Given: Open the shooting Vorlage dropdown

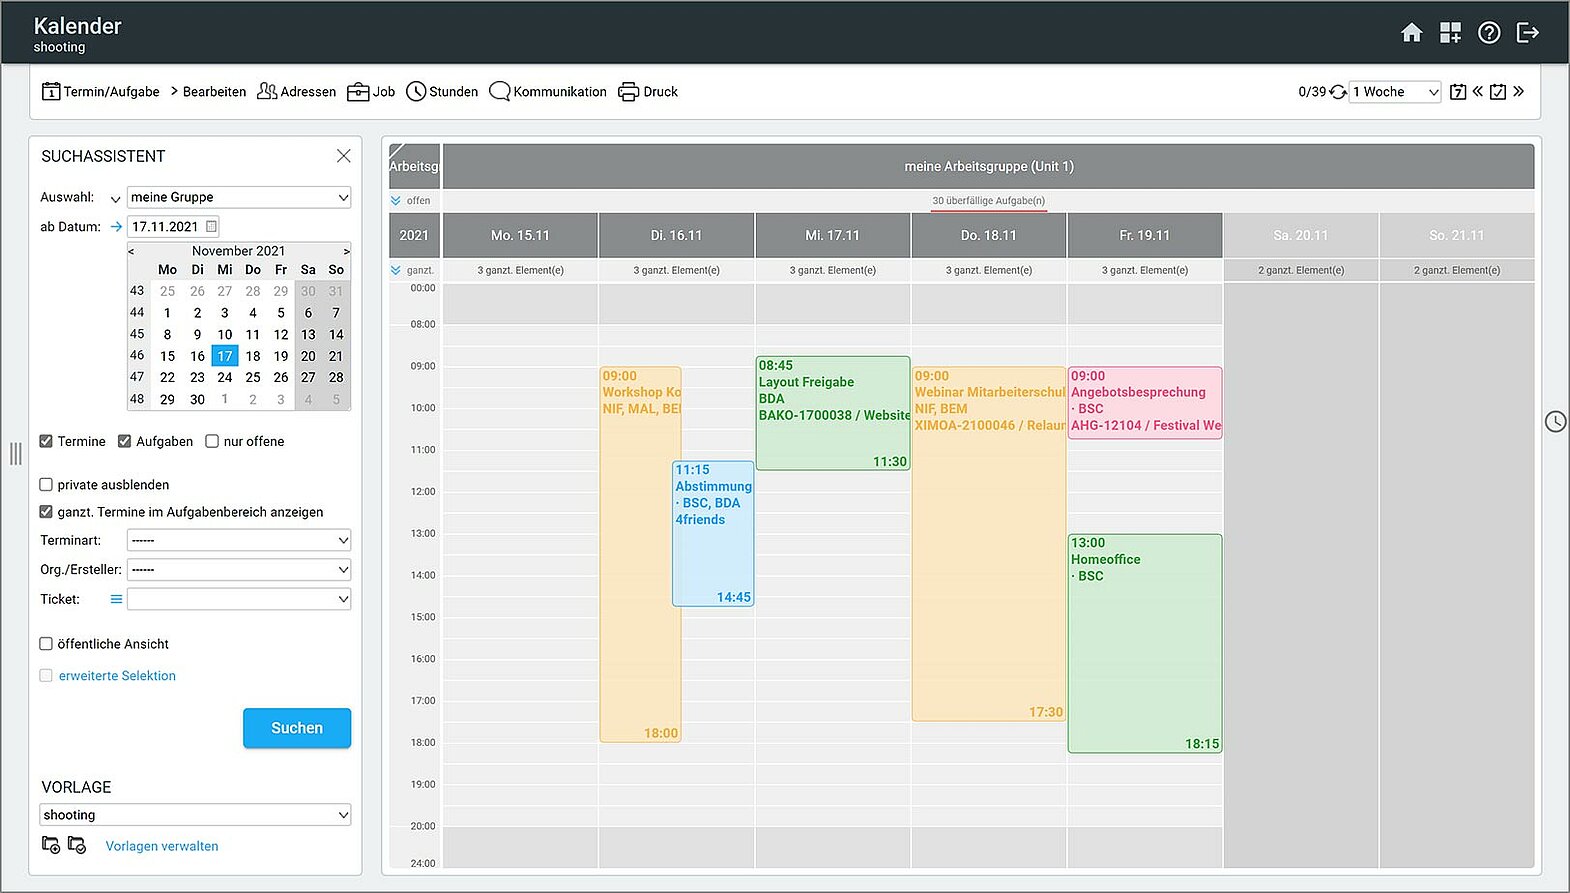Looking at the screenshot, I should pyautogui.click(x=195, y=815).
